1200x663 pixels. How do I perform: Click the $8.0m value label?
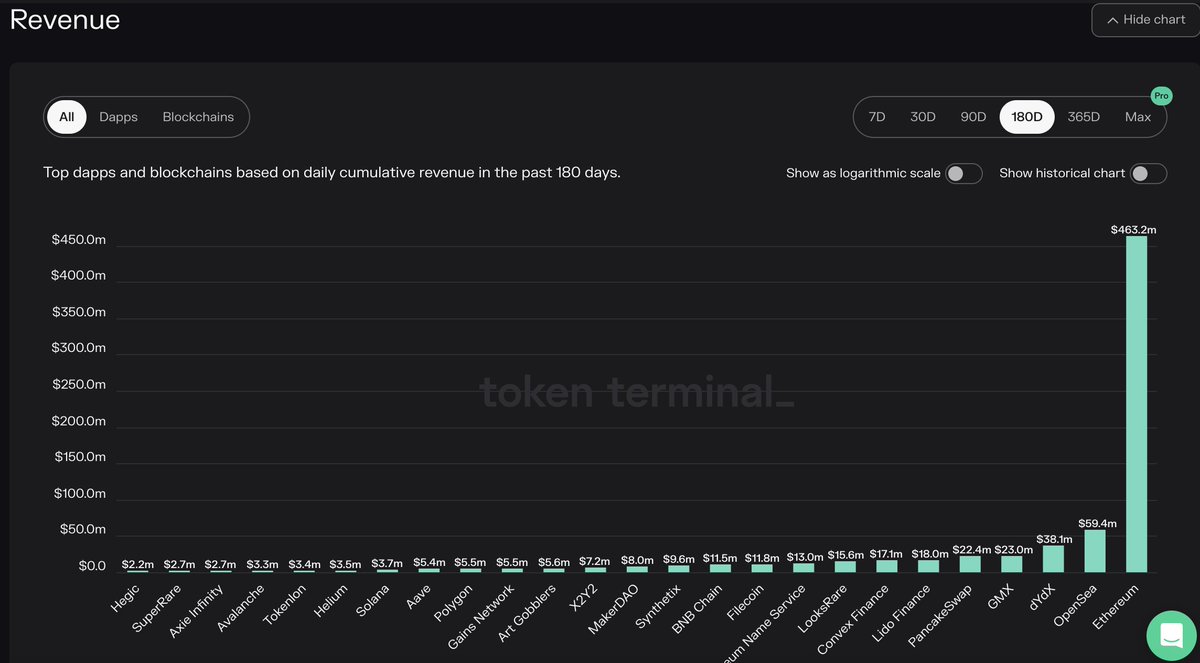click(x=637, y=560)
